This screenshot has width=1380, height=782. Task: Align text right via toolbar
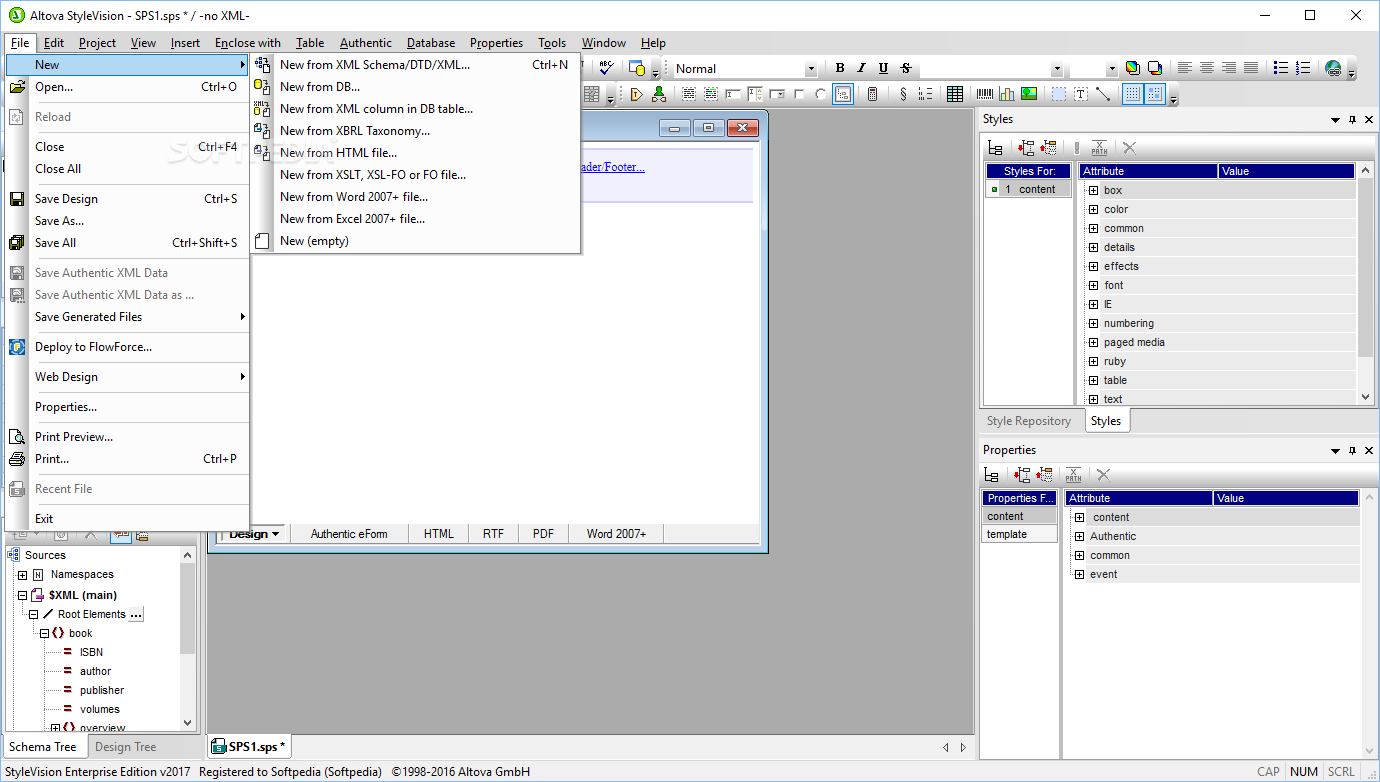(1228, 68)
